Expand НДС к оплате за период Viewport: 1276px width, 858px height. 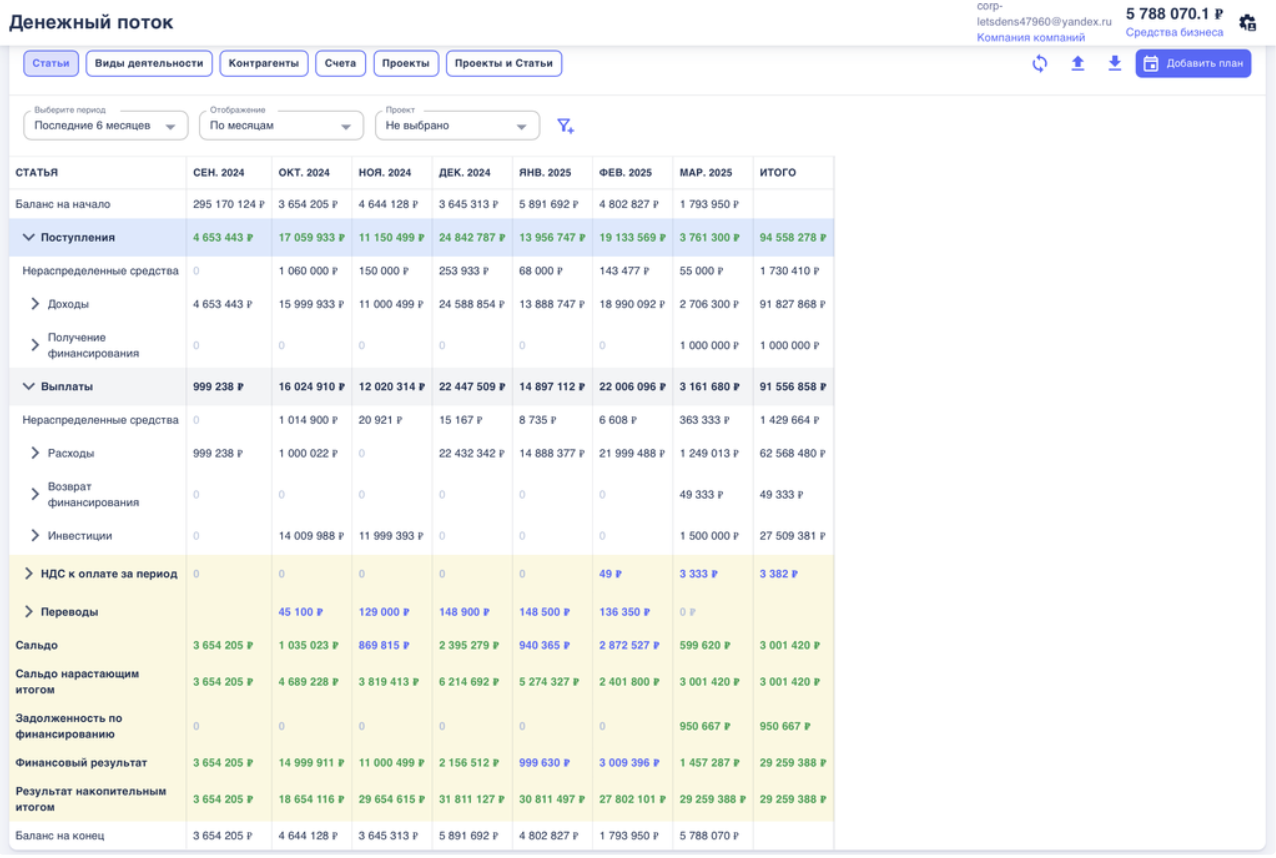[29, 574]
